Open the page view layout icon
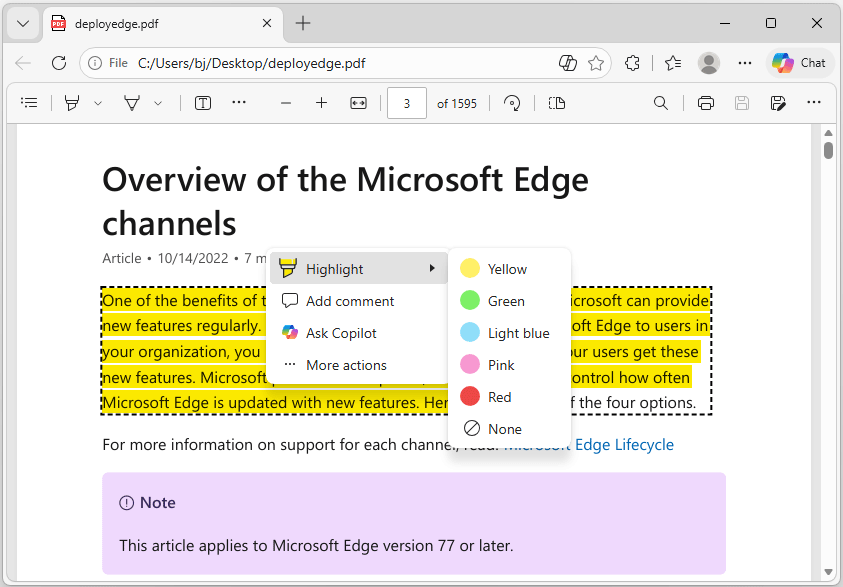843x587 pixels. [x=557, y=103]
